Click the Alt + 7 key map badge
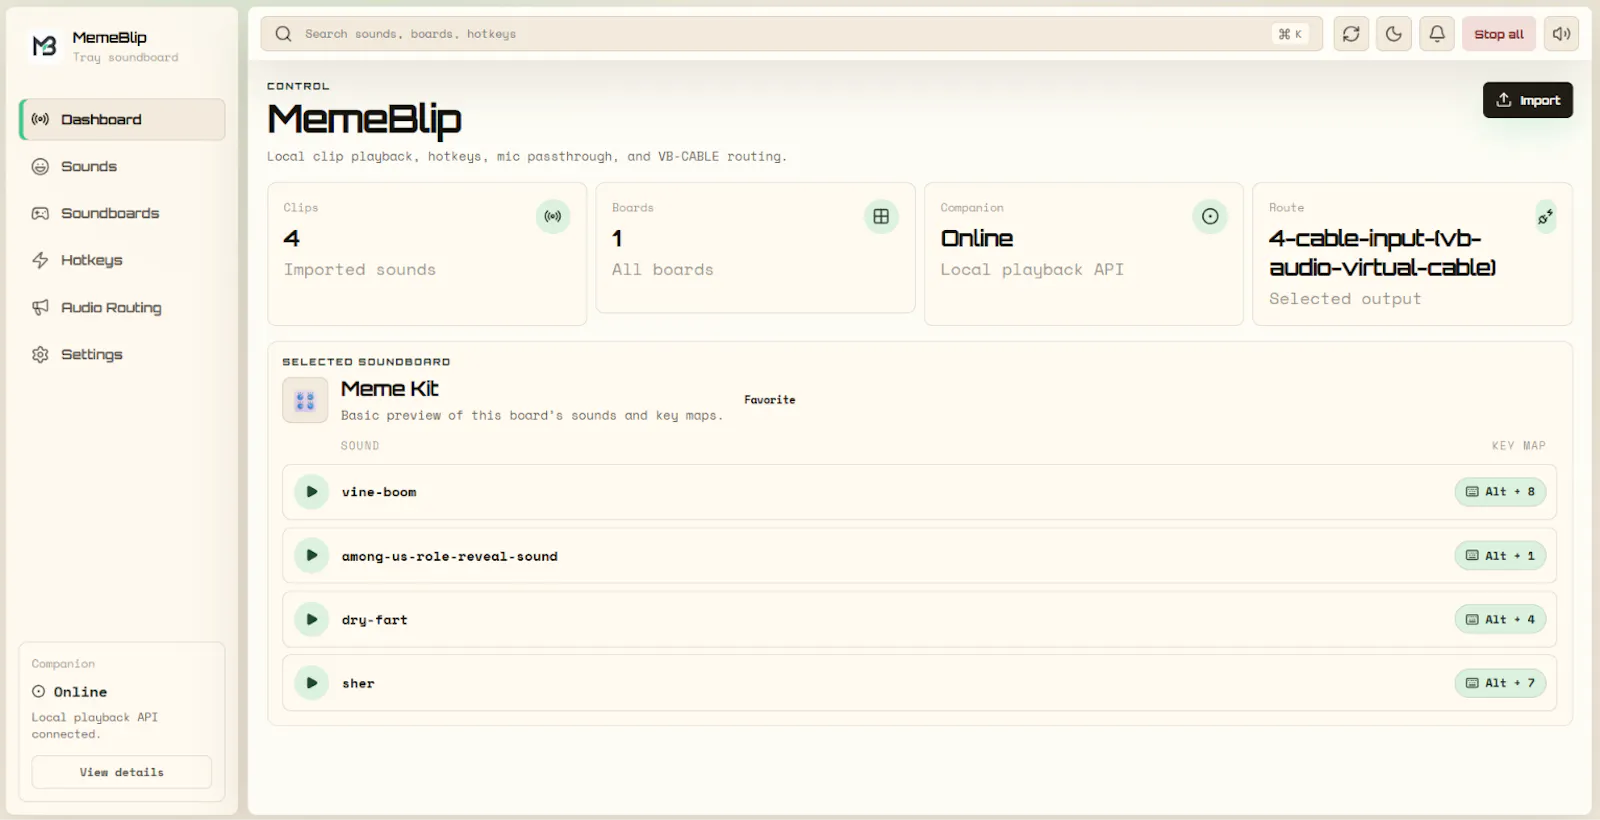The height and width of the screenshot is (820, 1600). coord(1500,683)
